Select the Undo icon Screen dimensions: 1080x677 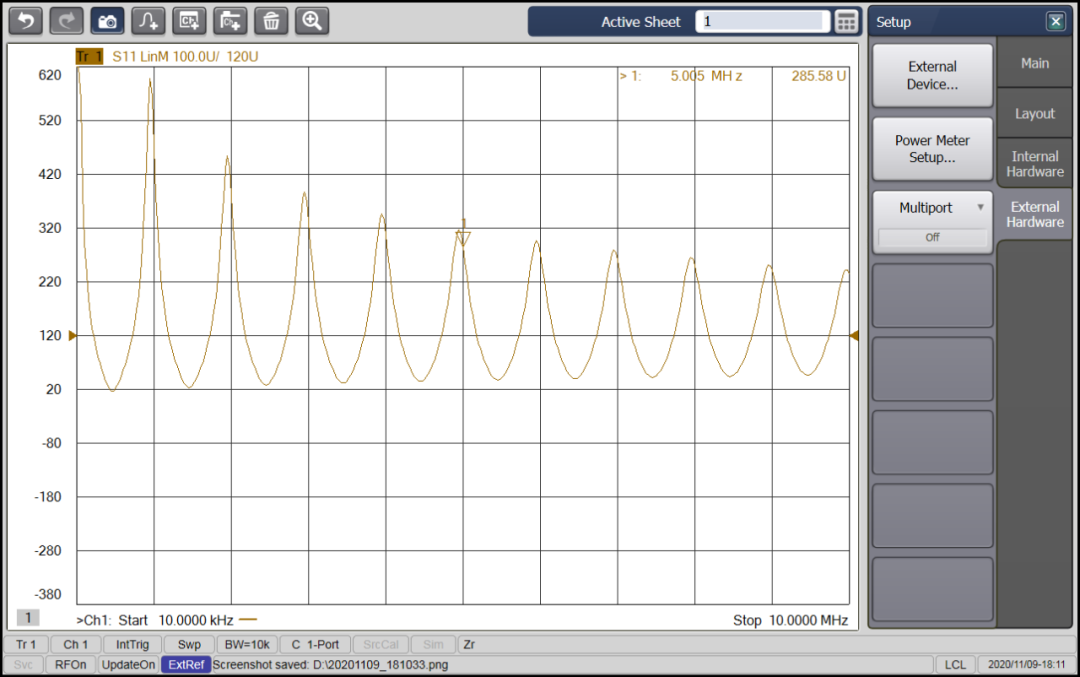(25, 20)
